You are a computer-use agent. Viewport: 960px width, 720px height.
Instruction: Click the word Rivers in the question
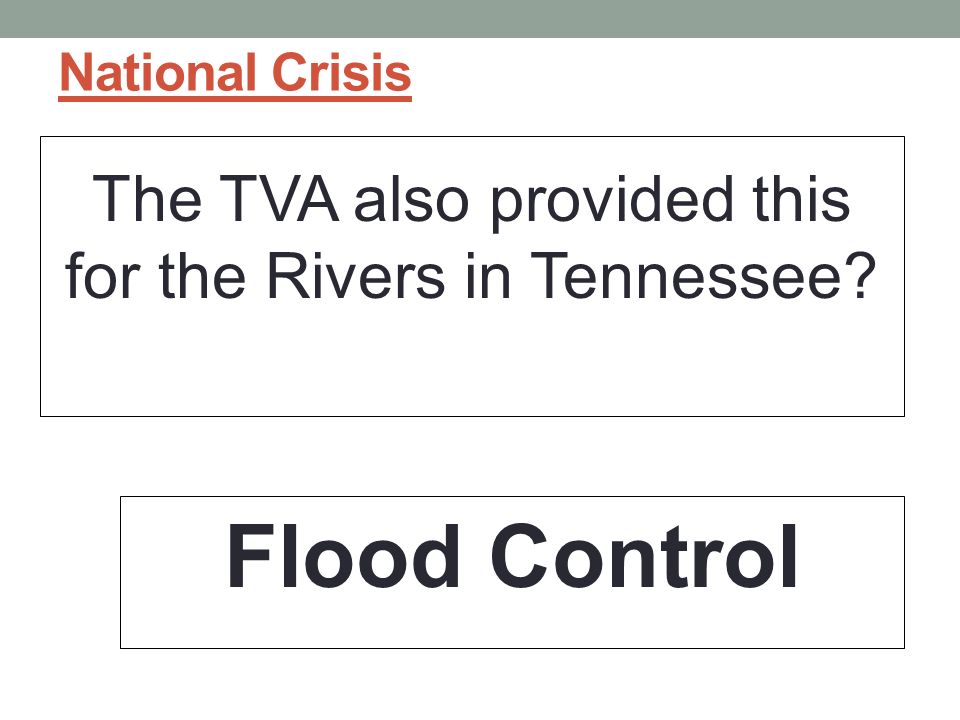[356, 276]
